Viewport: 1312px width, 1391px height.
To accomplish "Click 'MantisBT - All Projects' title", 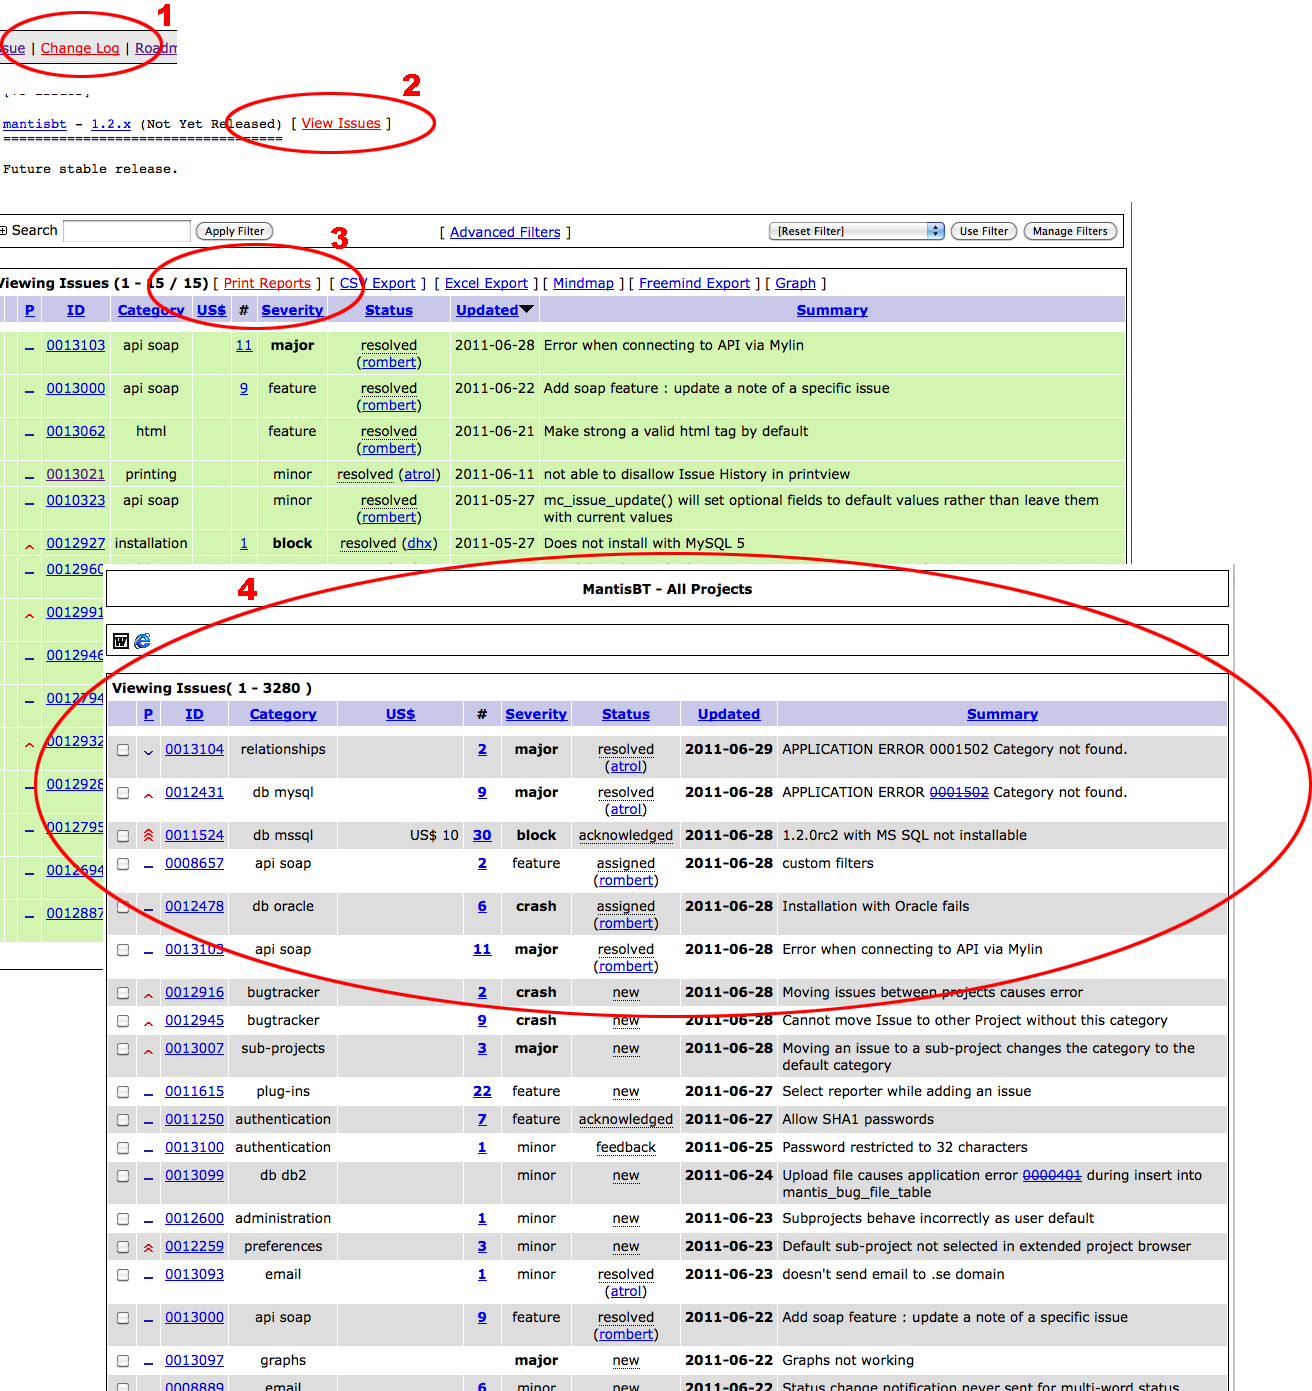I will (667, 589).
